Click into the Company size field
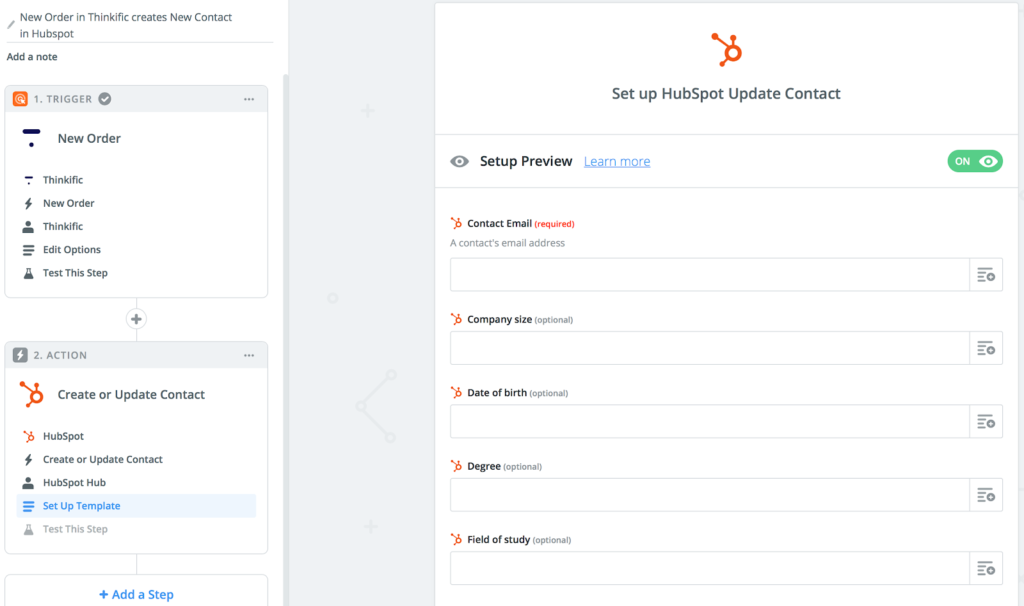 coord(709,348)
